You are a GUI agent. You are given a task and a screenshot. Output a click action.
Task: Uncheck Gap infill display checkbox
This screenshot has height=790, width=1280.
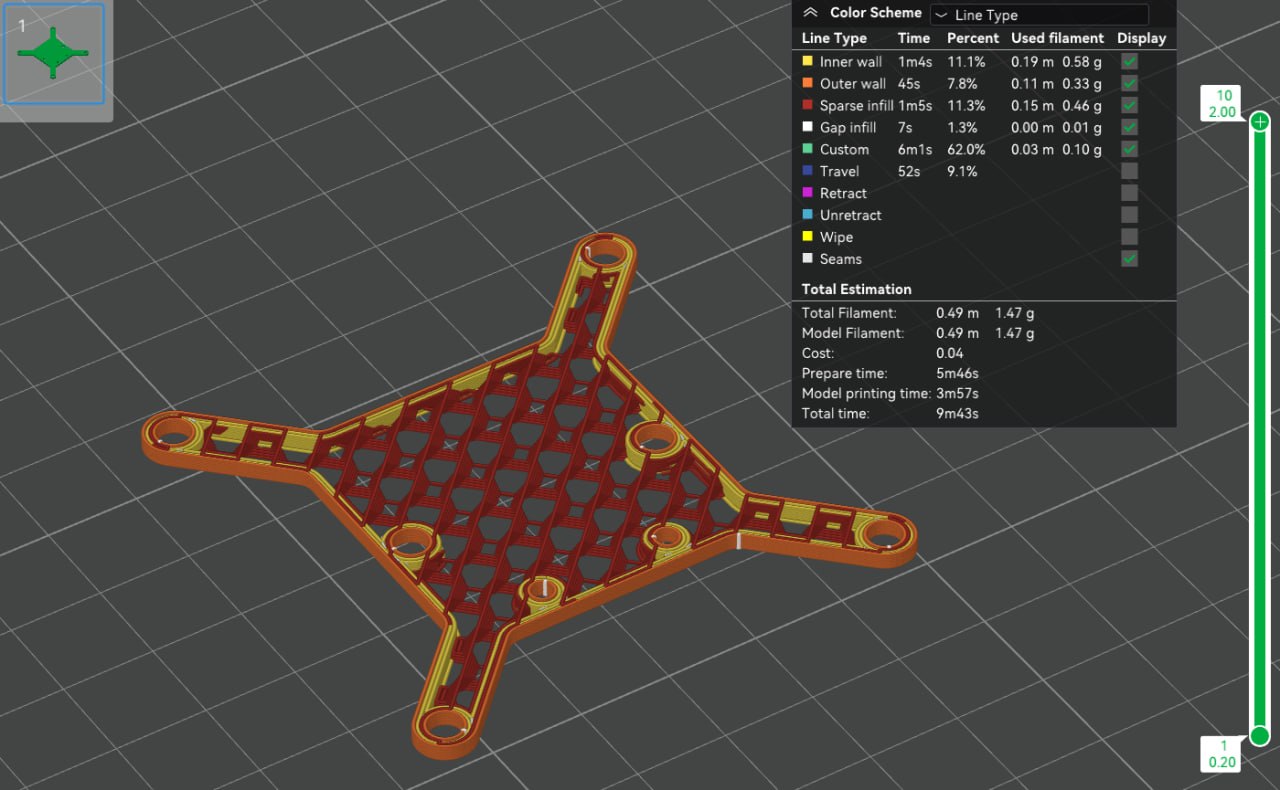click(1129, 127)
